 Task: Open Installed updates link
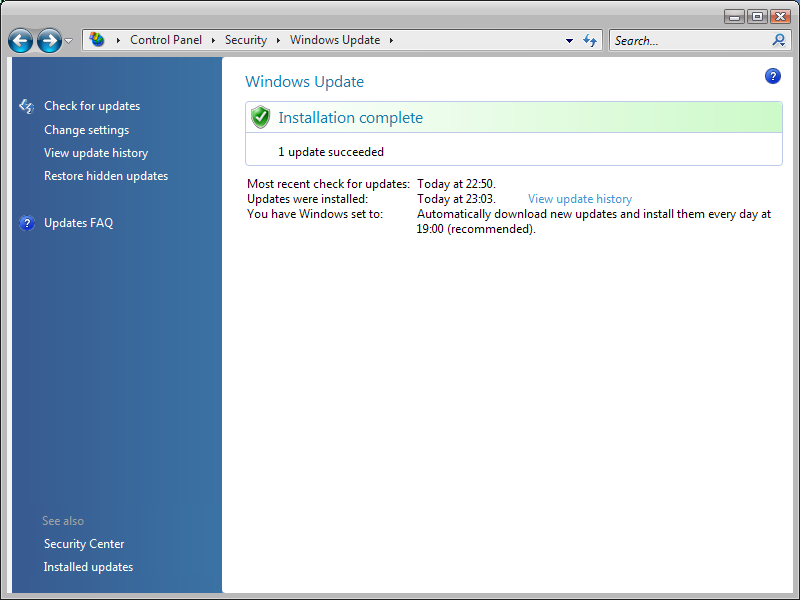tap(88, 567)
